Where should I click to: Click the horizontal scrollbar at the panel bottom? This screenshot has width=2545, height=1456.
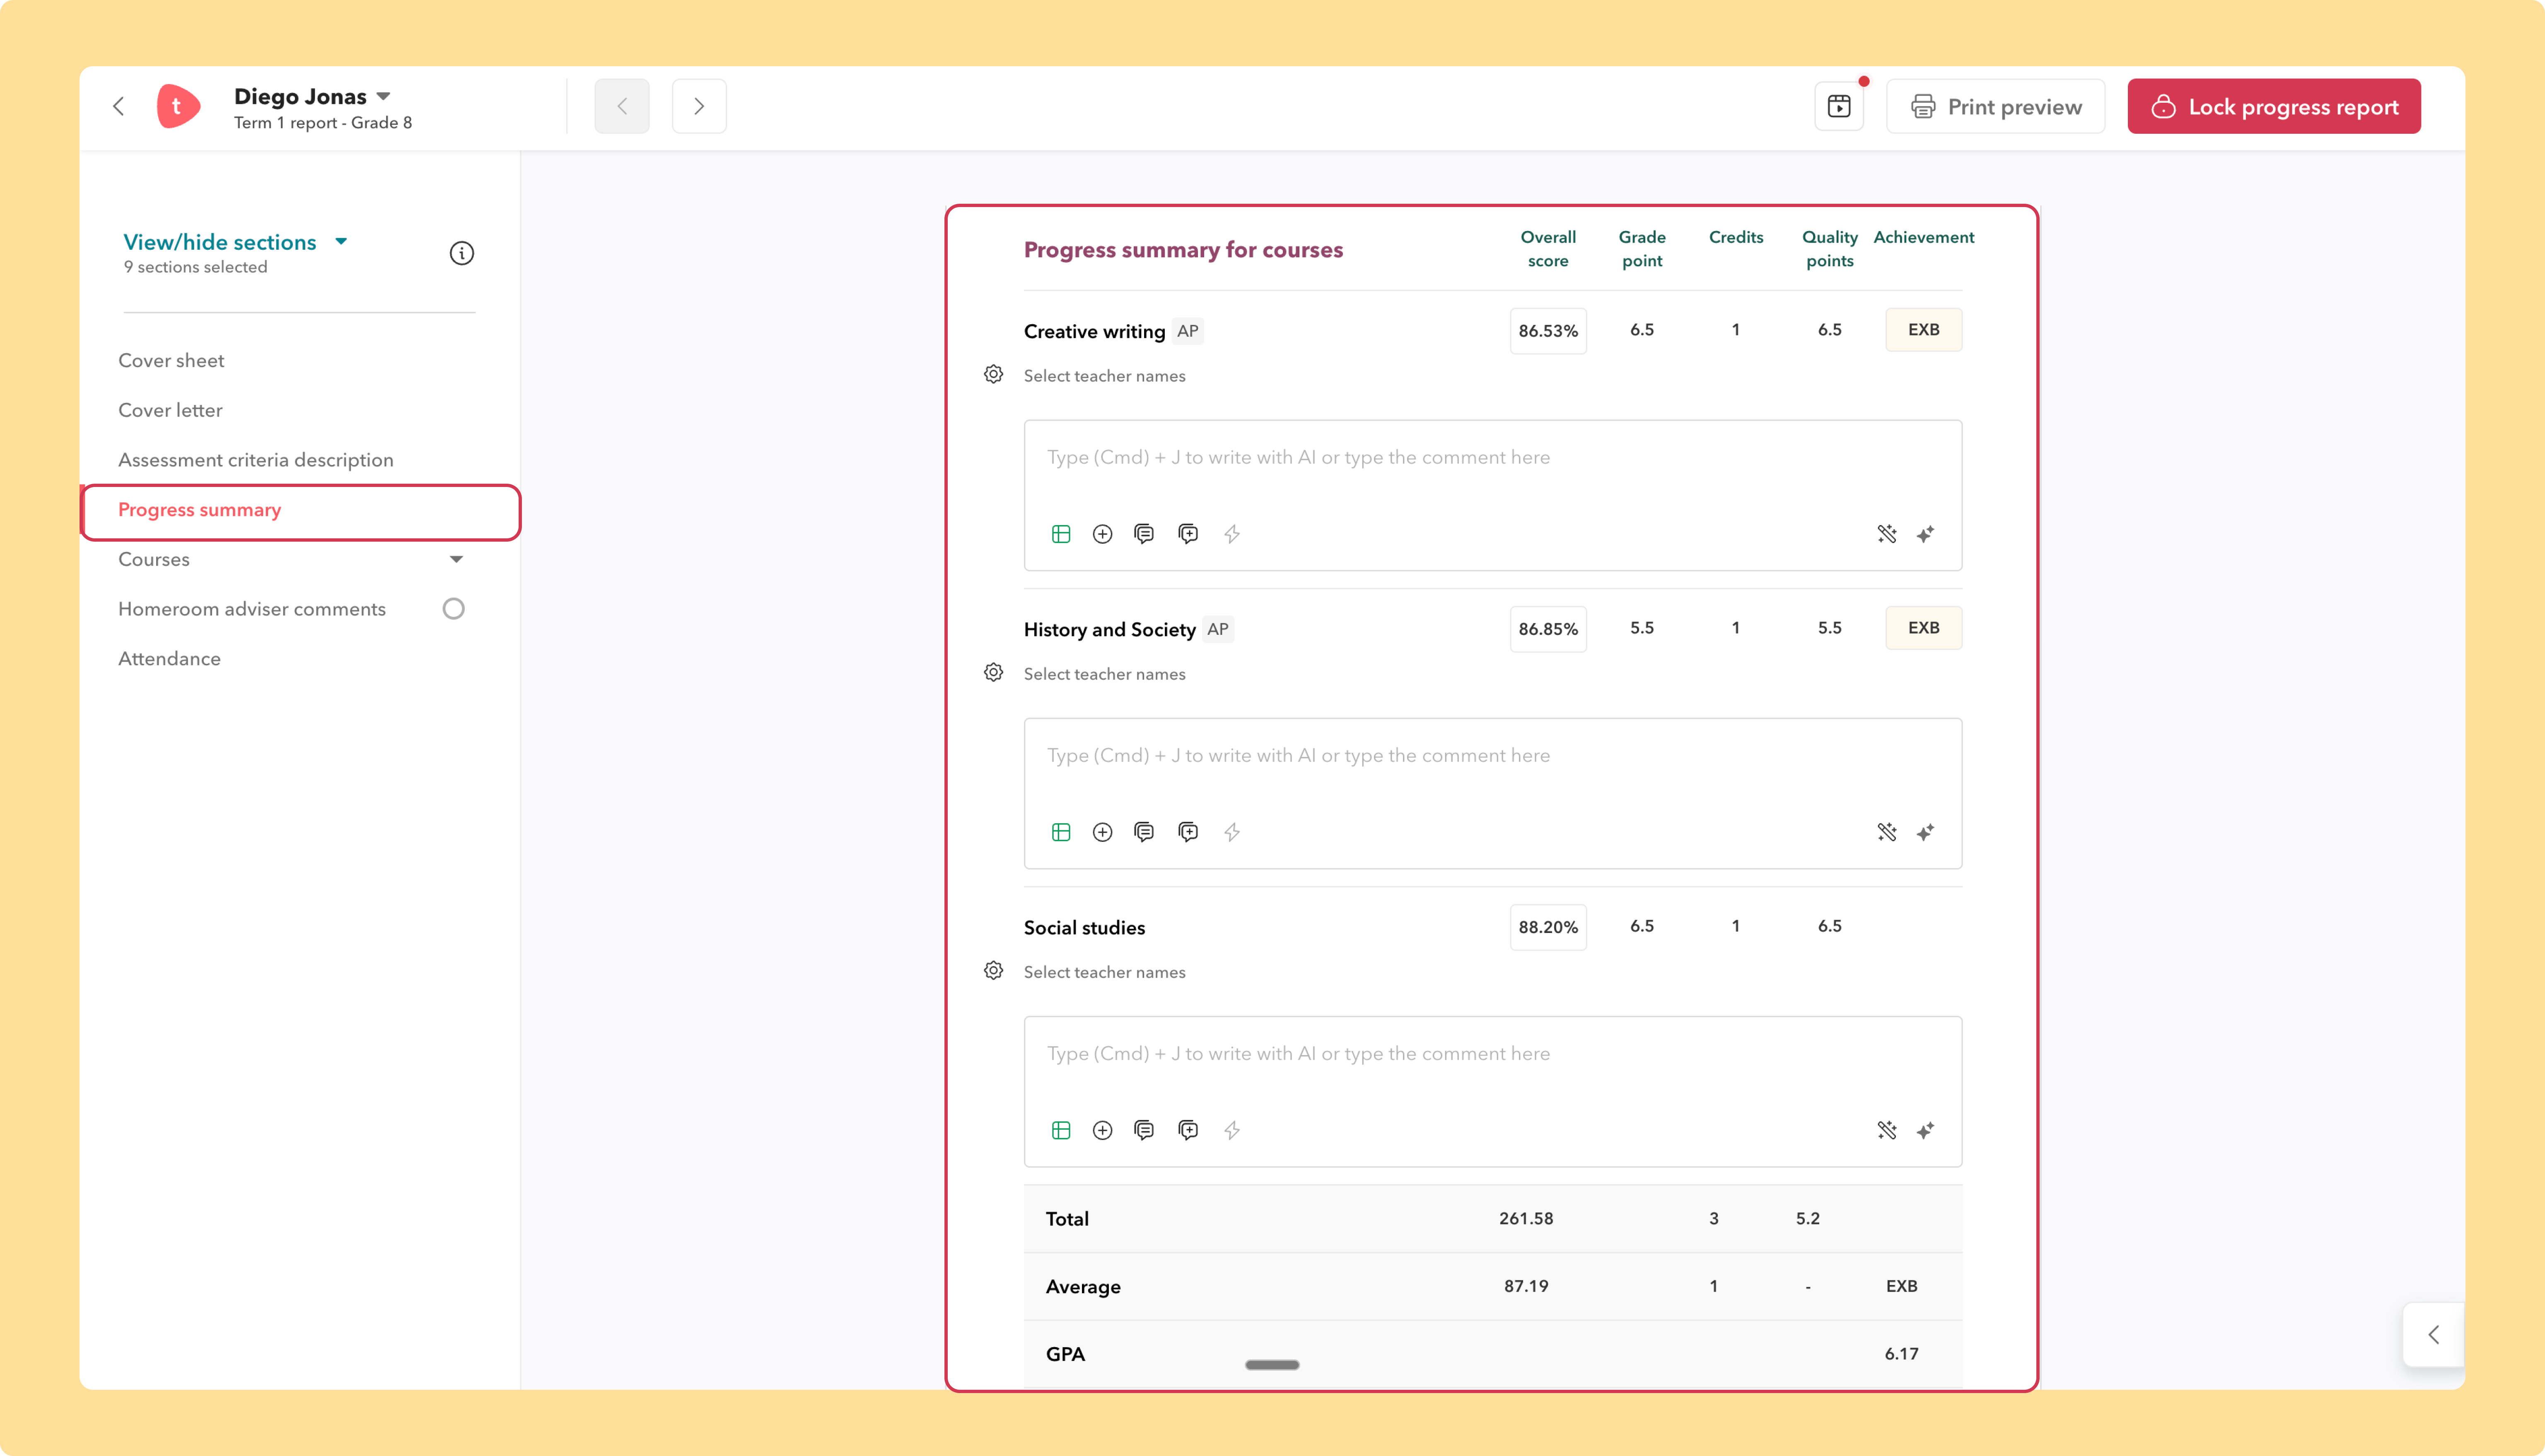(x=1272, y=1365)
